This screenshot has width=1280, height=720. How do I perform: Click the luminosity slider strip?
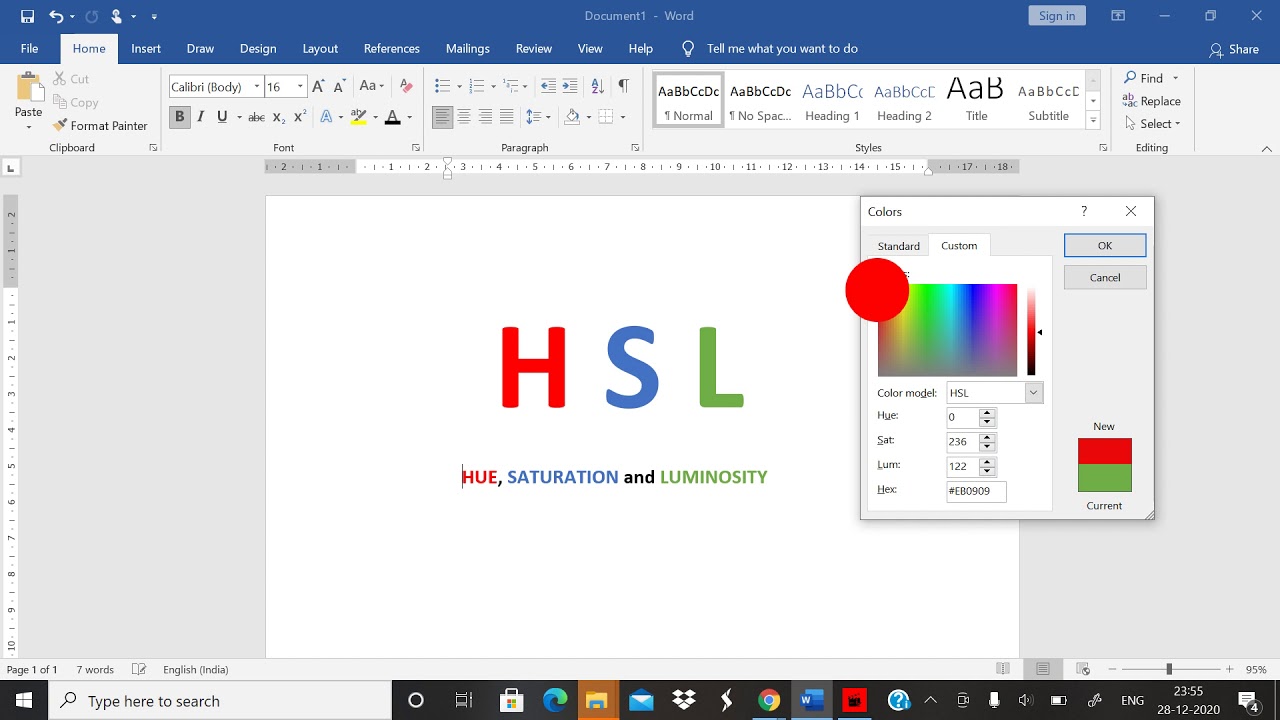coord(1031,330)
